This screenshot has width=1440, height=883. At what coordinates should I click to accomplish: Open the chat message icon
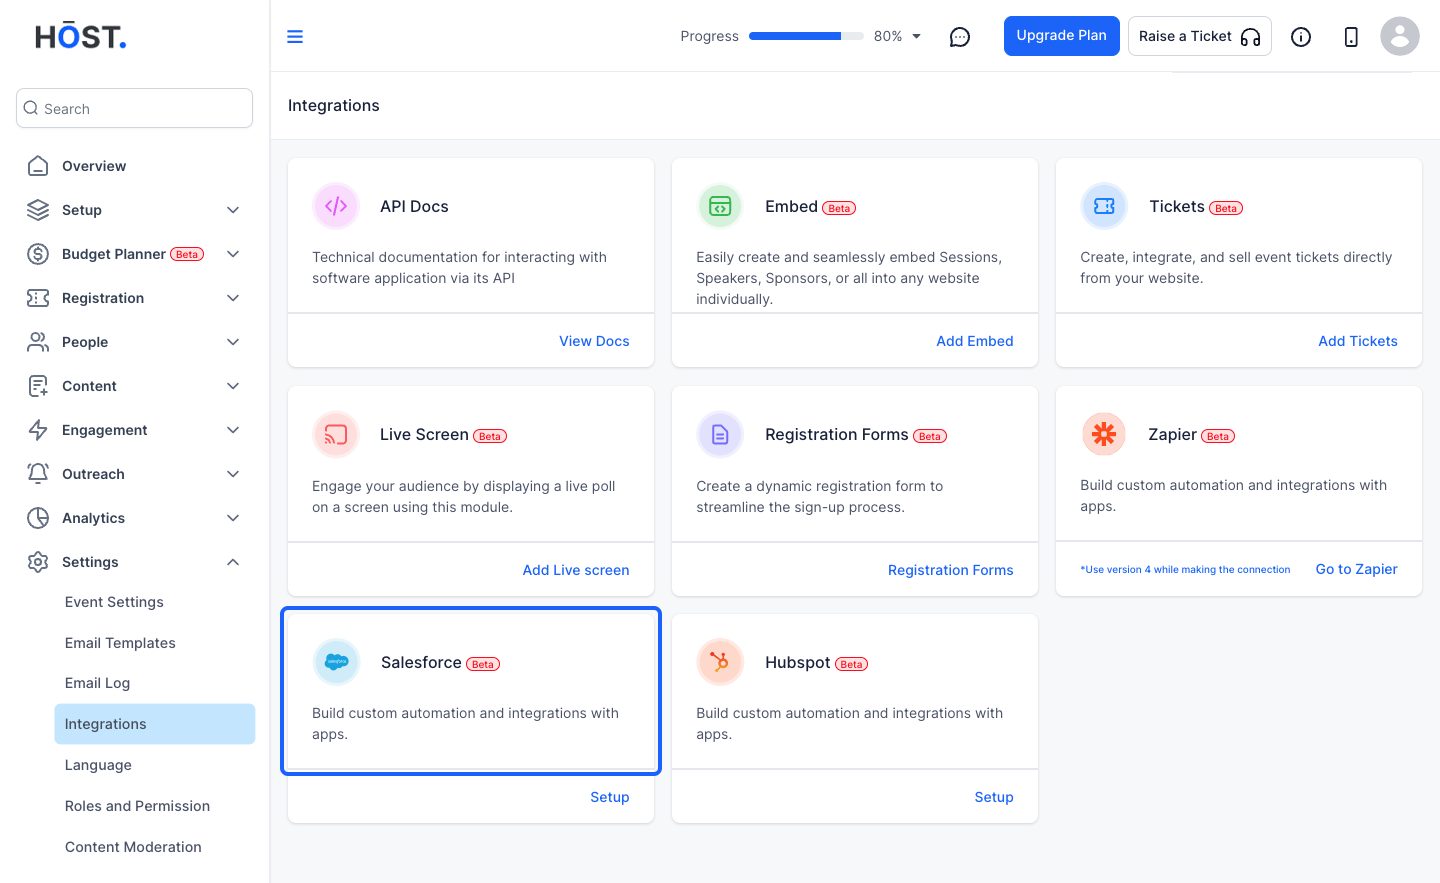[x=960, y=37]
